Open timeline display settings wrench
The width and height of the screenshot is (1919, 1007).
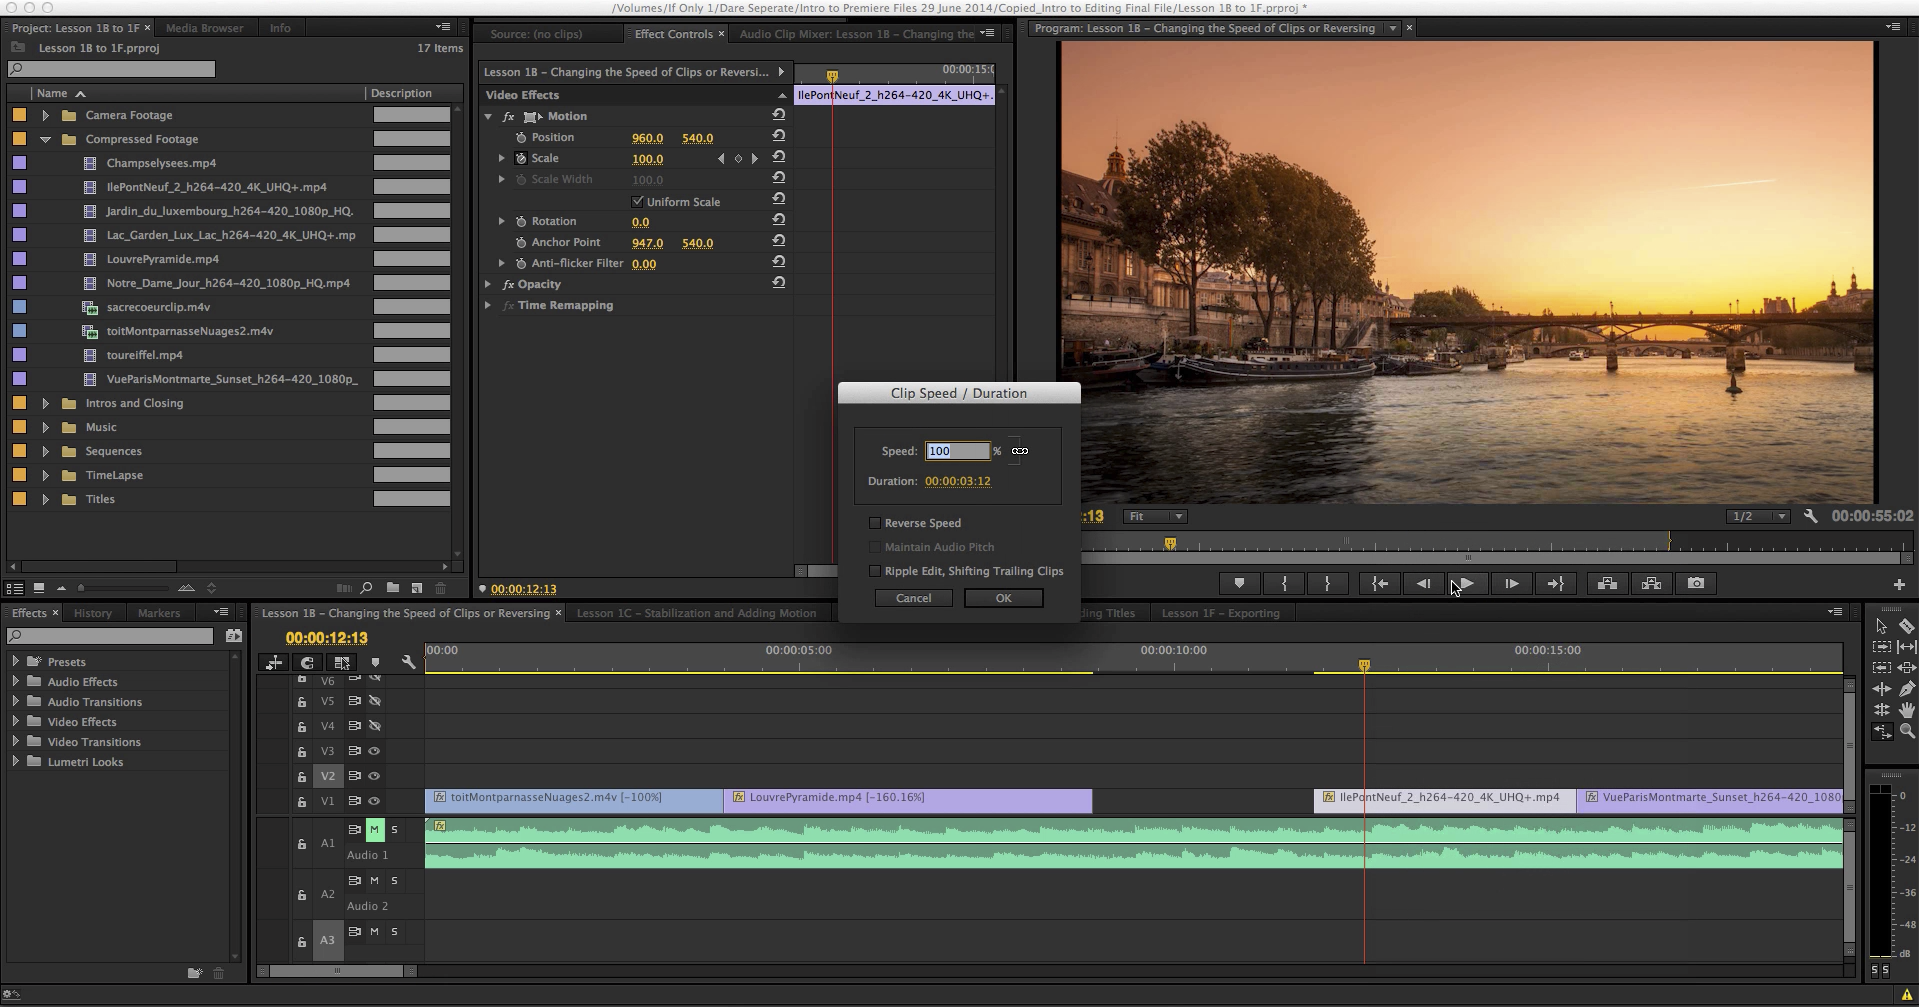pyautogui.click(x=408, y=662)
